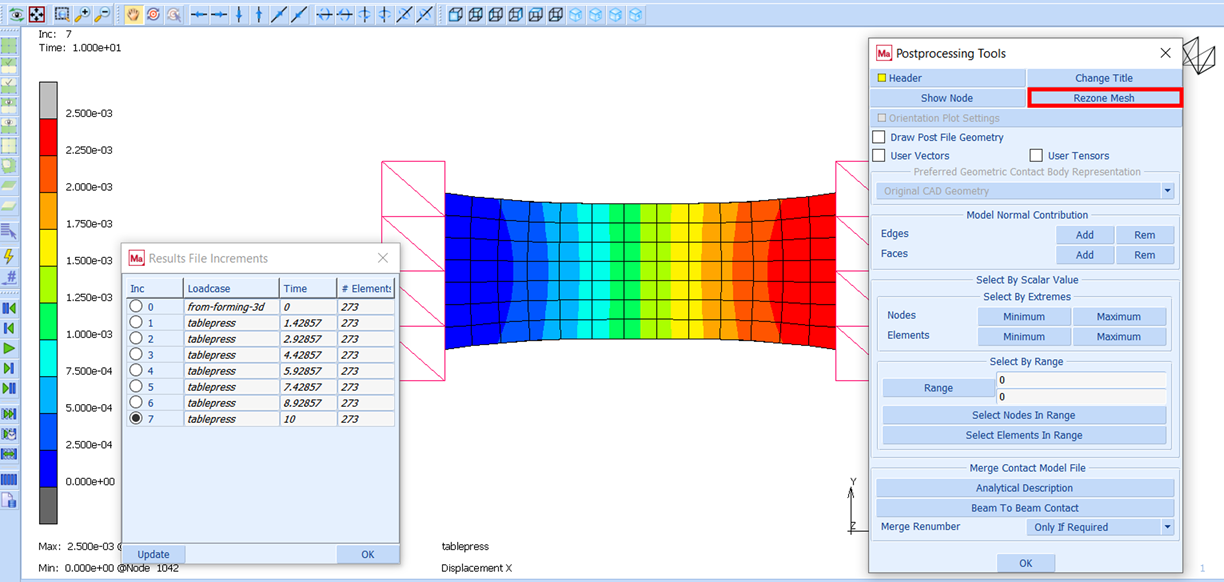
Task: Click OK in Results File Increments dialog
Action: tap(367, 554)
